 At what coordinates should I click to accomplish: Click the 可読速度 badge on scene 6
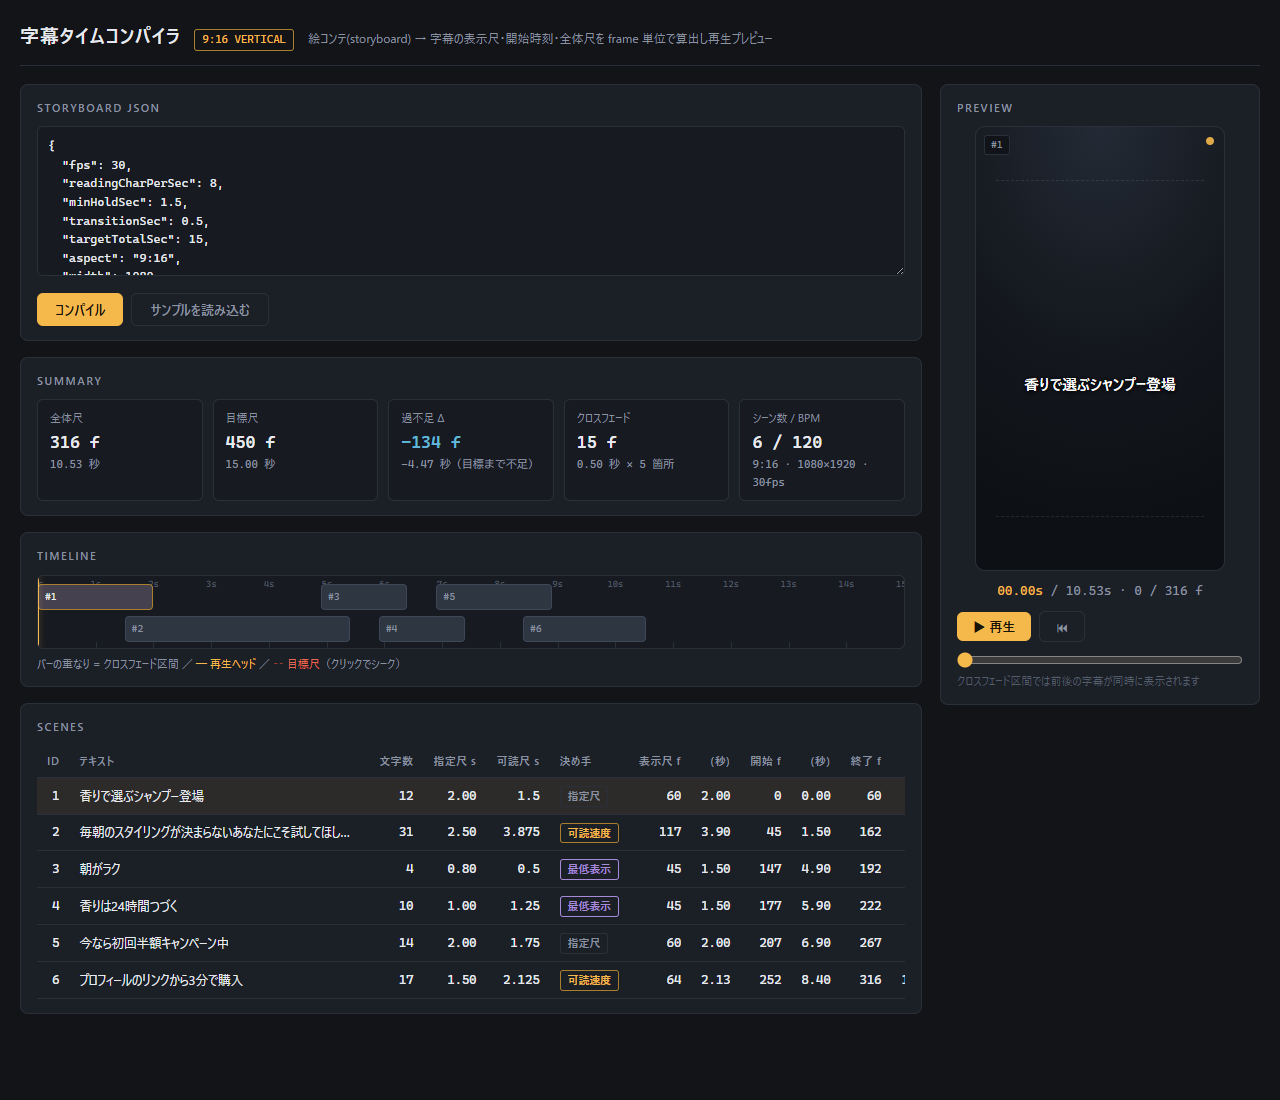point(589,980)
